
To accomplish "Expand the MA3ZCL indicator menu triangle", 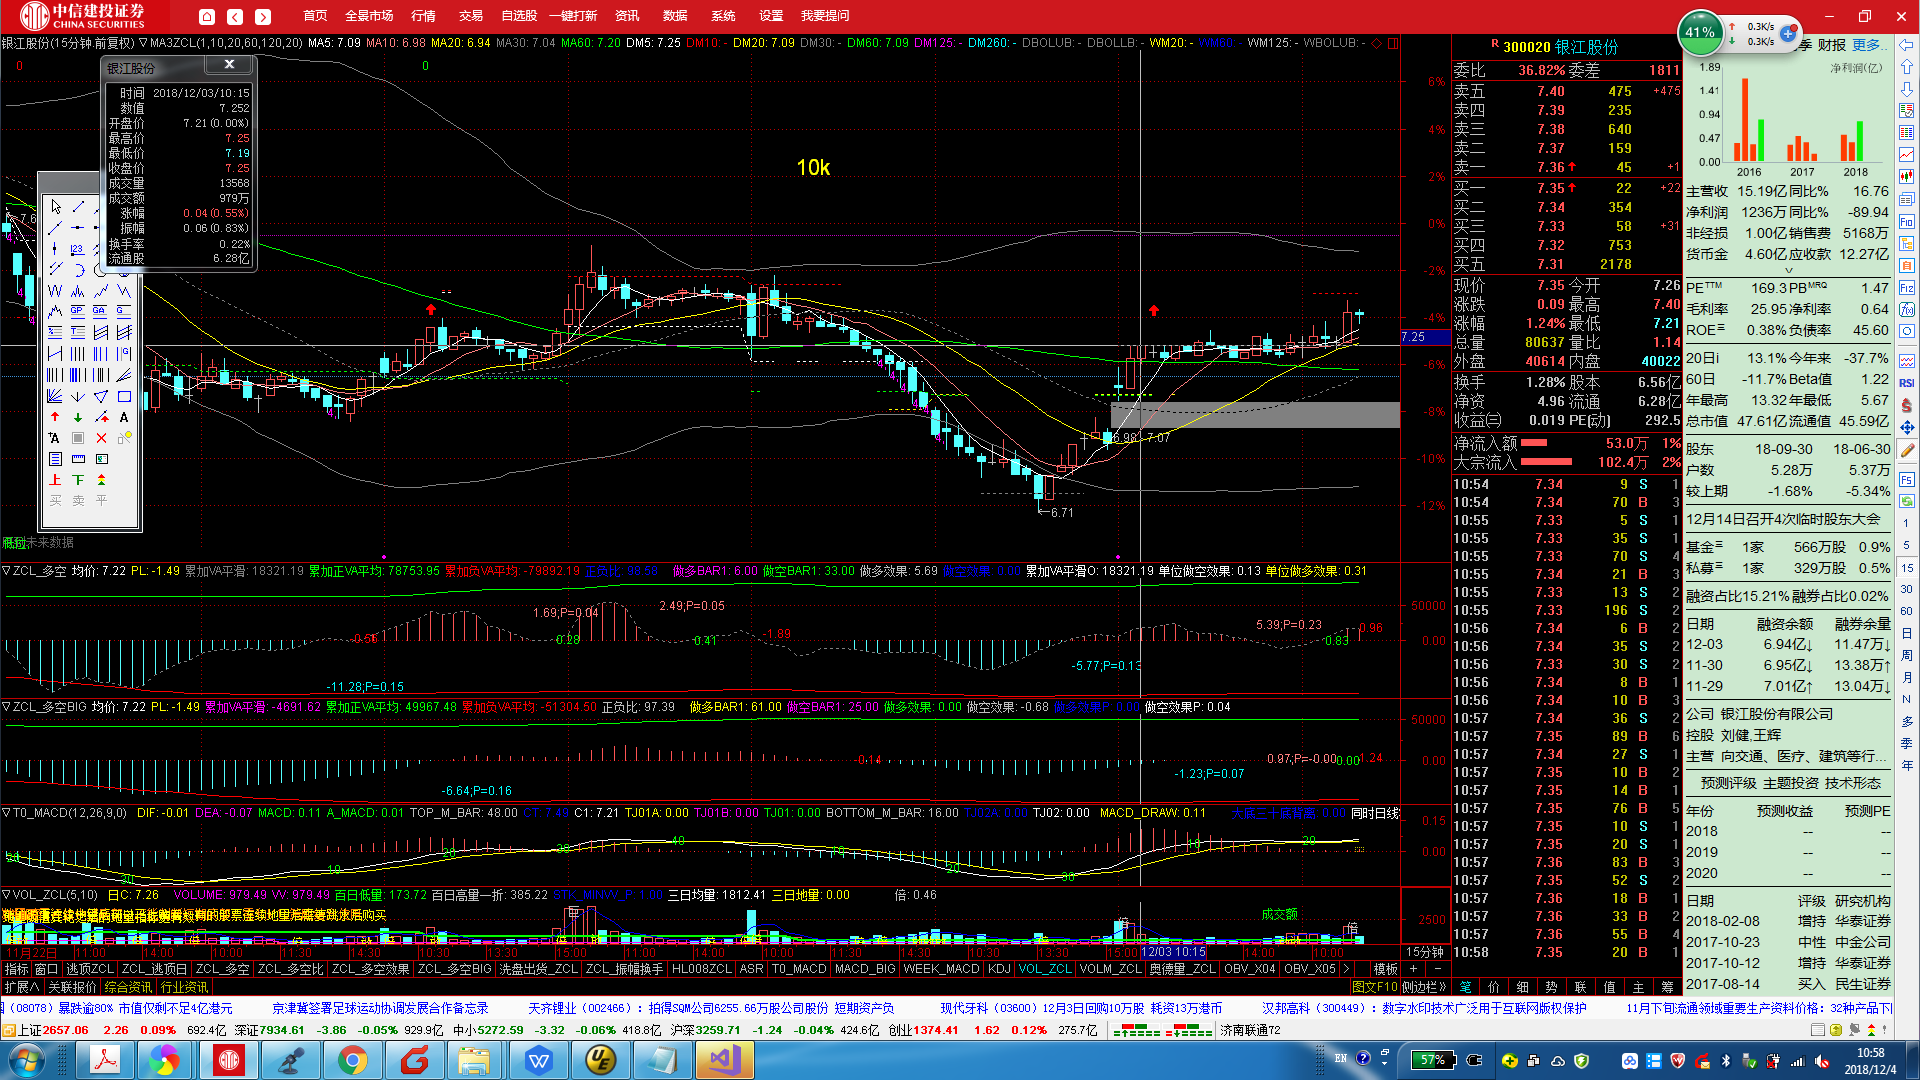I will pyautogui.click(x=143, y=43).
